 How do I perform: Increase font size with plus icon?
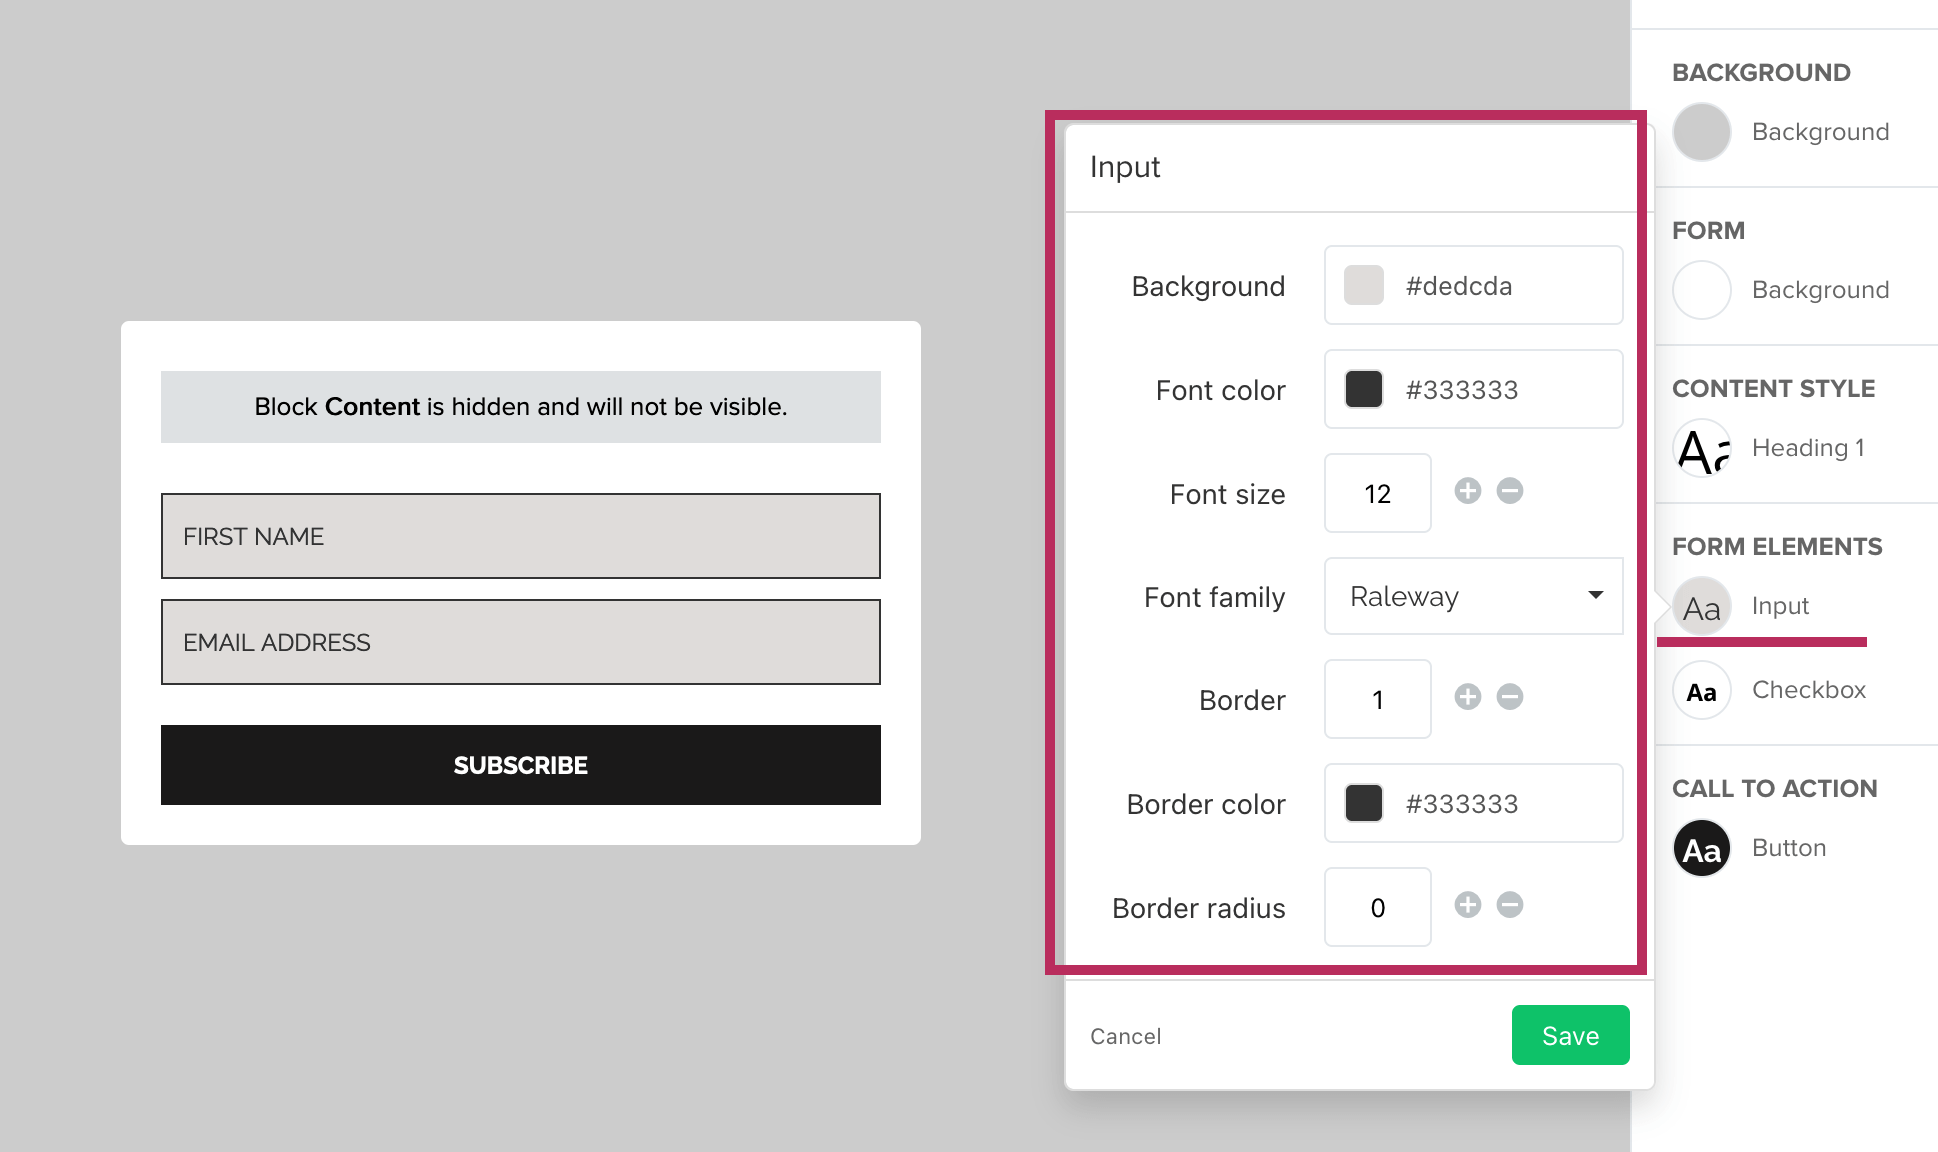click(1467, 491)
